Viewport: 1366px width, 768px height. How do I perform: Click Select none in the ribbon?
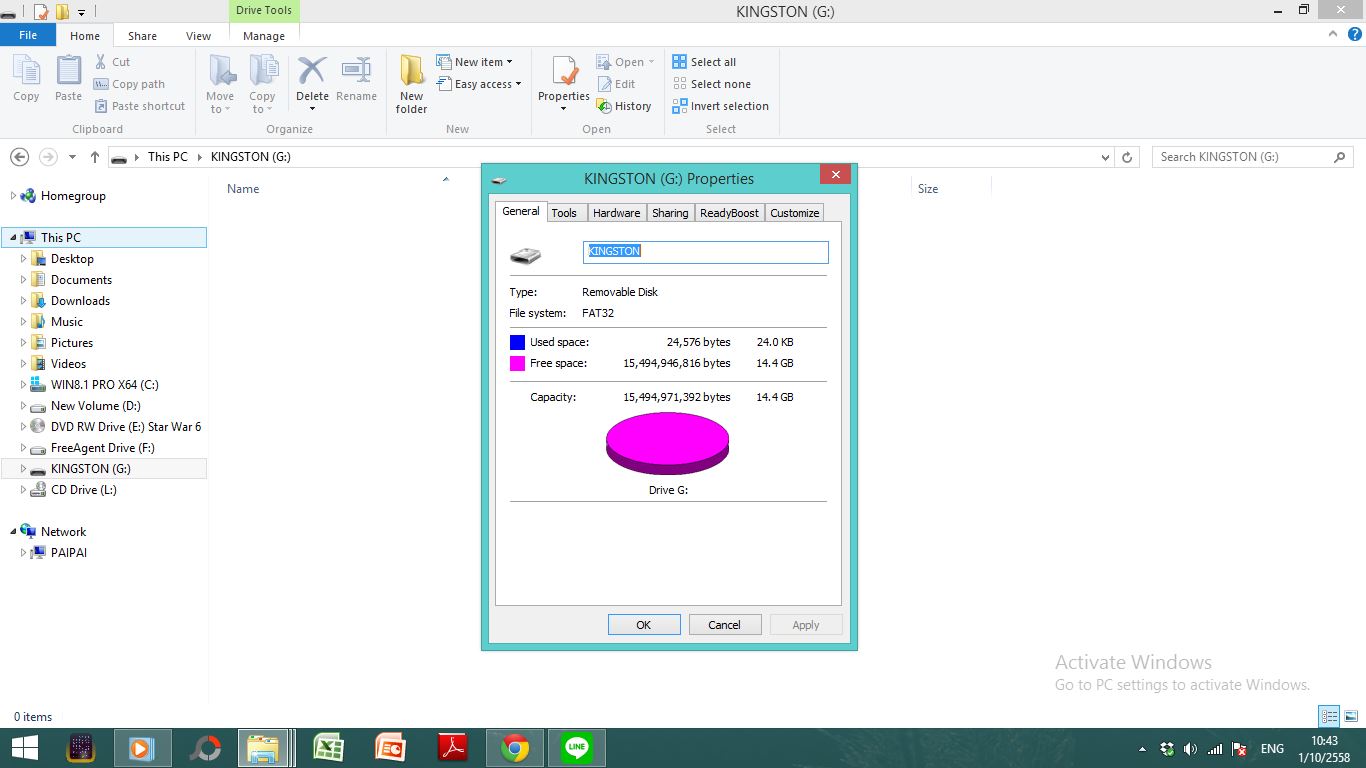click(711, 84)
